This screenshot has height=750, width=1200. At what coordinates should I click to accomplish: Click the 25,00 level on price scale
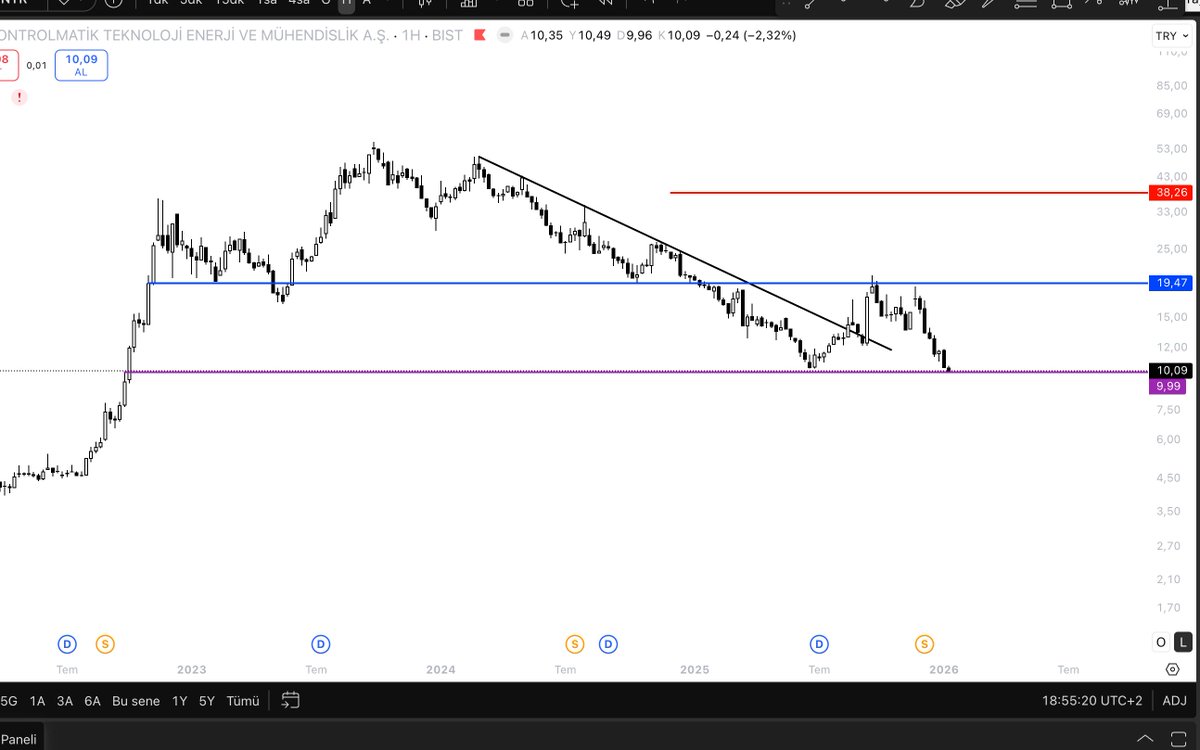tap(1172, 248)
